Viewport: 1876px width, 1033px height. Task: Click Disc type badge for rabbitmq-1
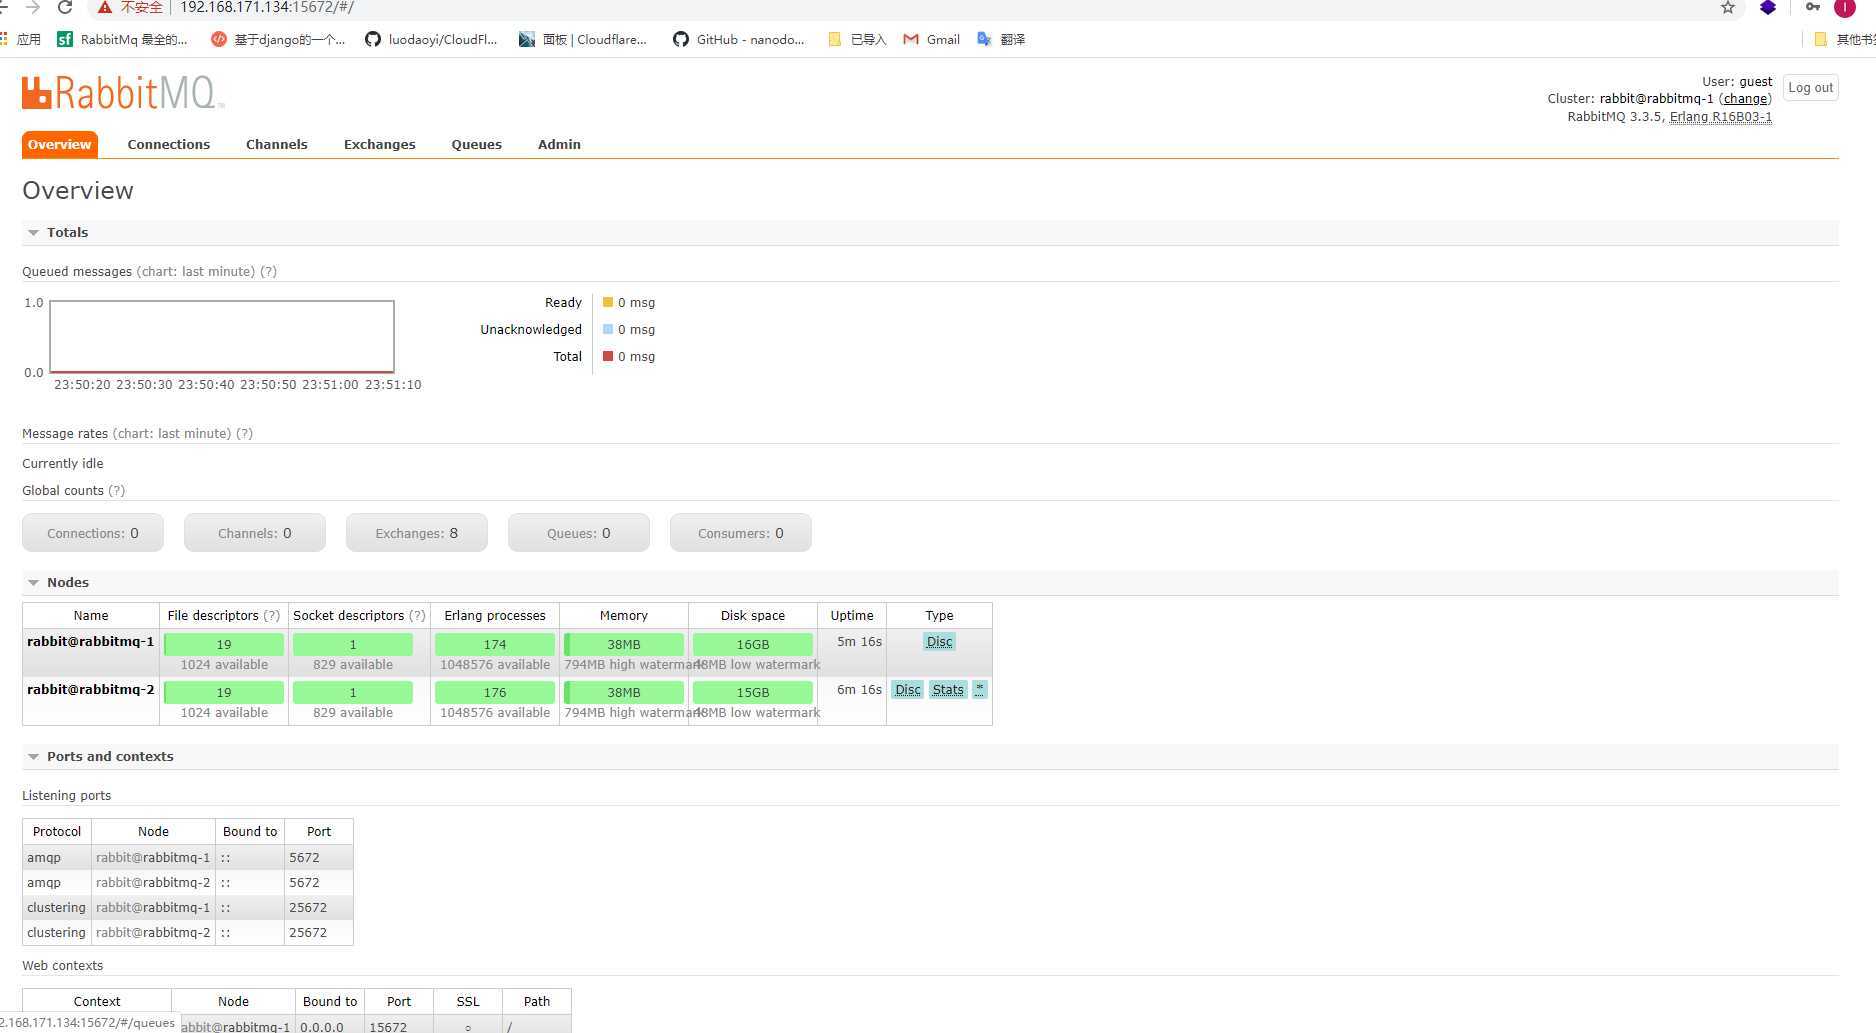tap(939, 642)
